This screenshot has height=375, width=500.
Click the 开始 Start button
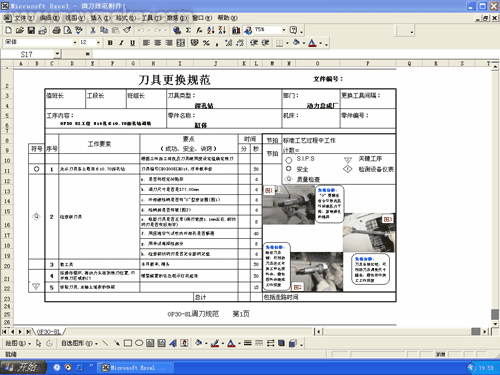pos(23,367)
